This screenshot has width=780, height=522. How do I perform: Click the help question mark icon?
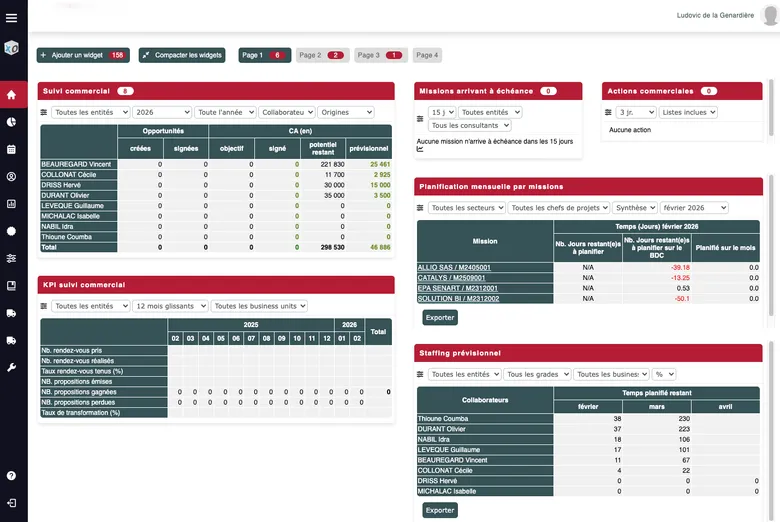click(12, 475)
